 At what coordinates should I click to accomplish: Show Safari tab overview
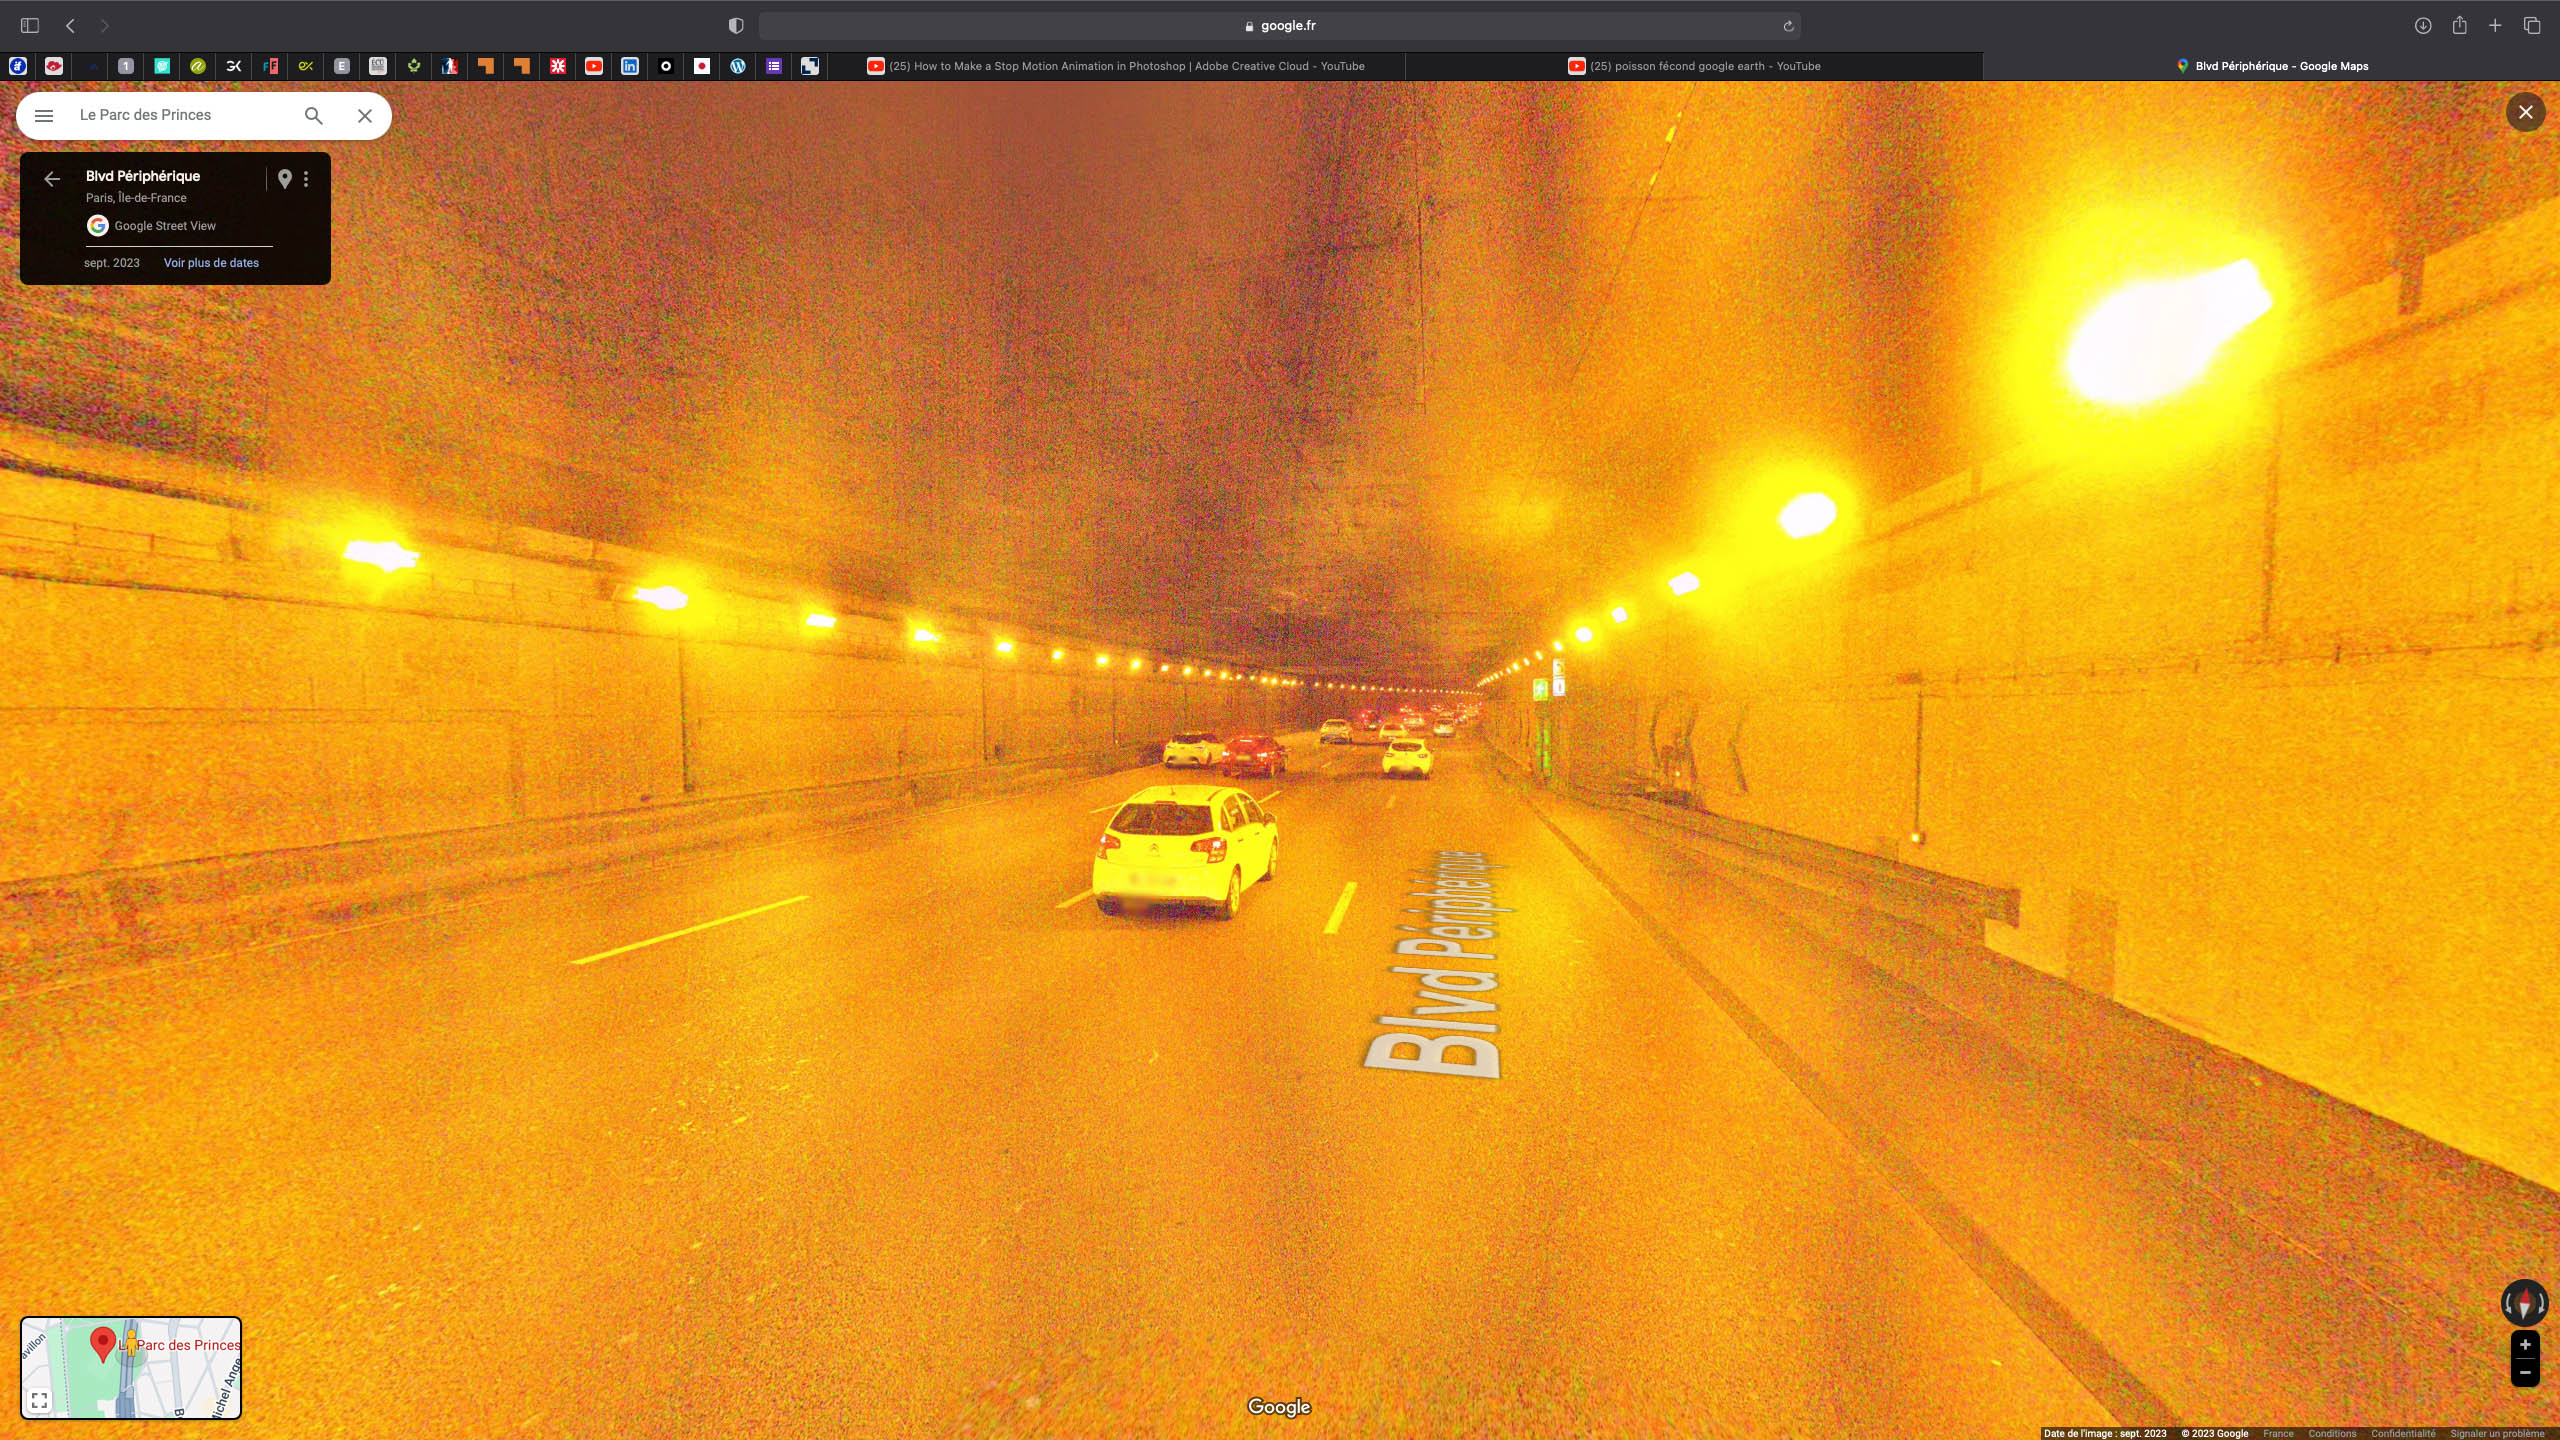pos(2532,26)
